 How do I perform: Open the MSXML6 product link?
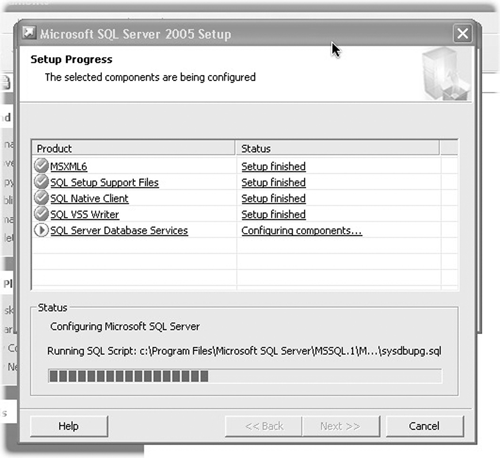point(69,166)
